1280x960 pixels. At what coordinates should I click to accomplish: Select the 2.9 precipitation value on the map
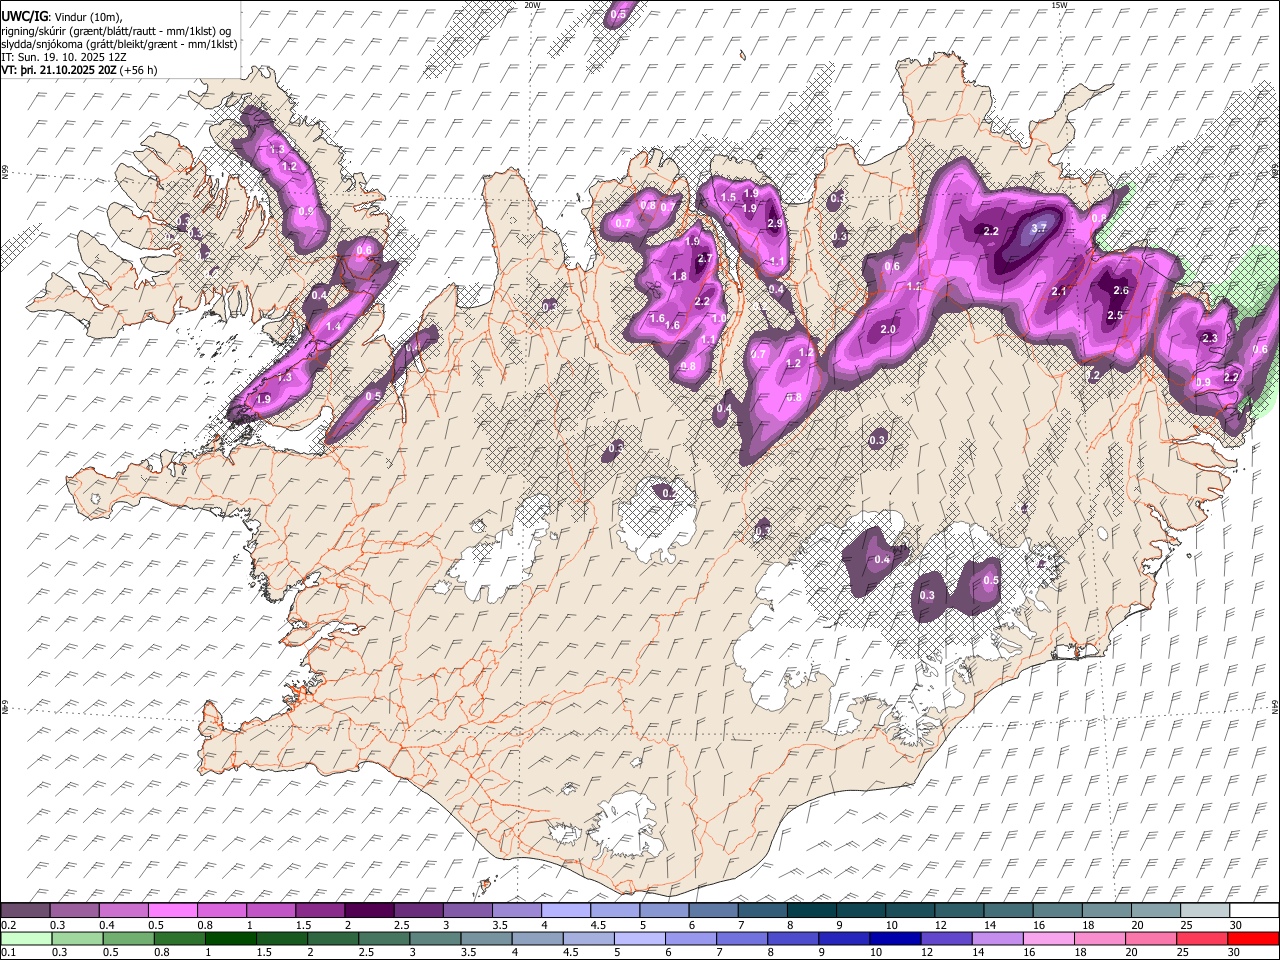click(774, 224)
